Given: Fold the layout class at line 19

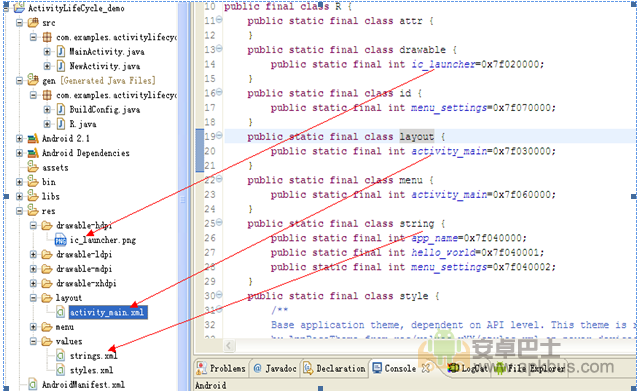Looking at the screenshot, I should 219,135.
